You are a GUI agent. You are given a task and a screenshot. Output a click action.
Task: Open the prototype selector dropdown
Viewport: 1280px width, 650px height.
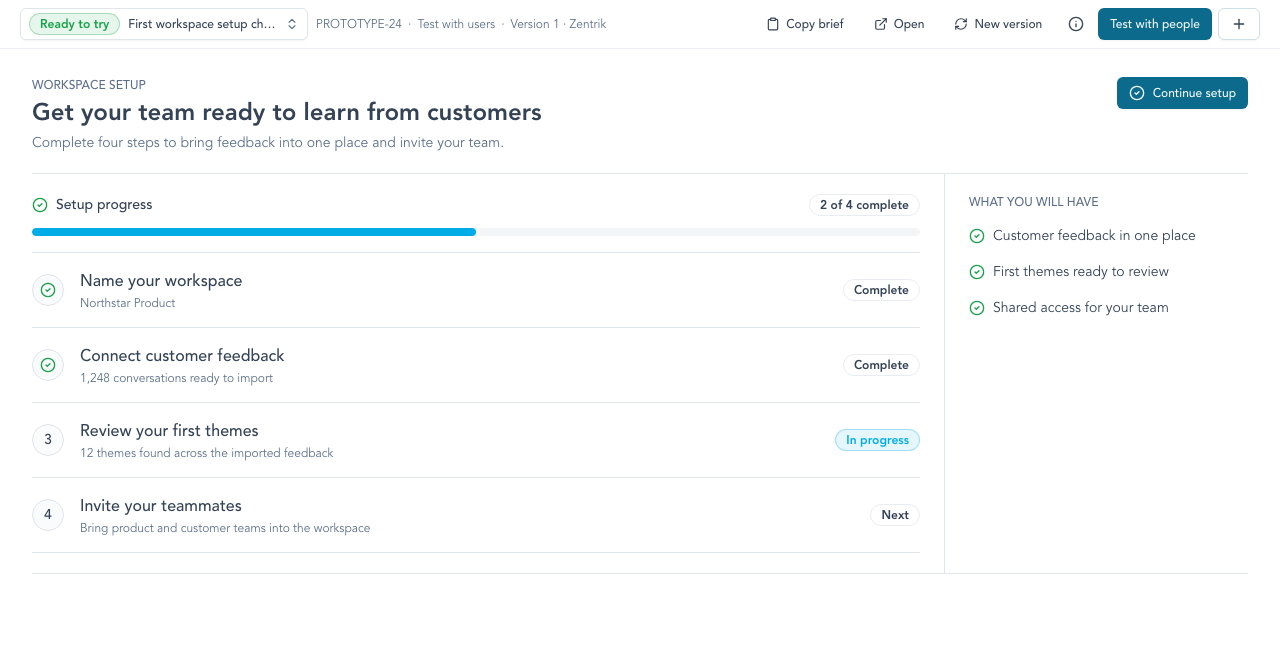point(164,24)
